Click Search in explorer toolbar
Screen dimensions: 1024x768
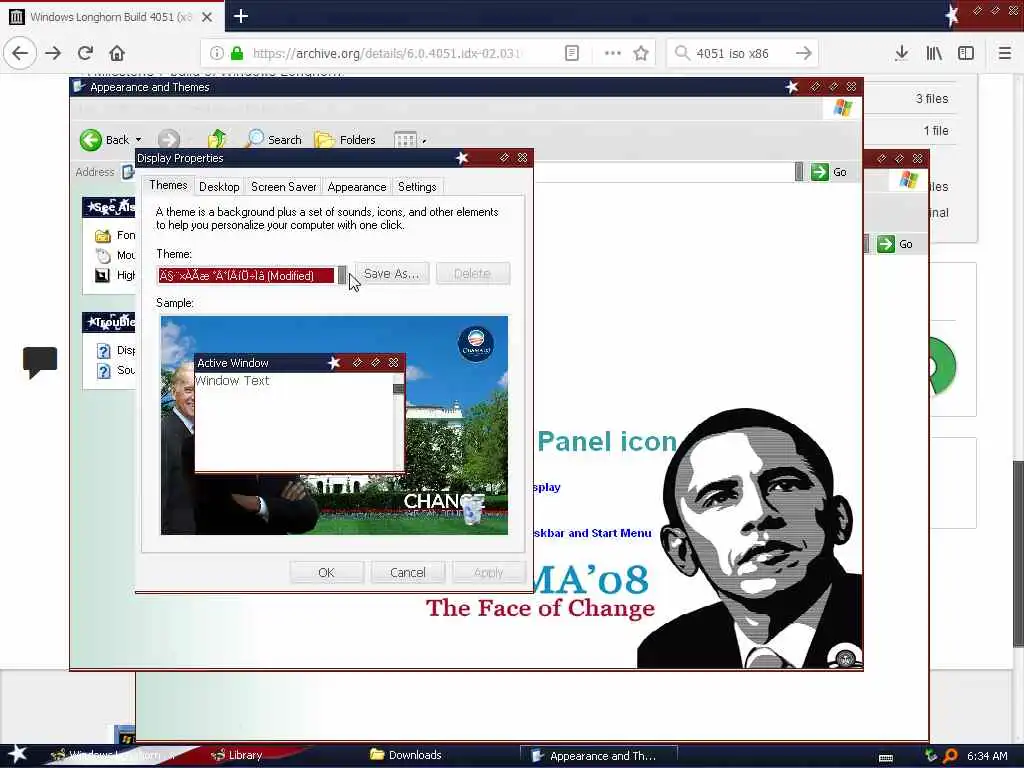pyautogui.click(x=274, y=139)
